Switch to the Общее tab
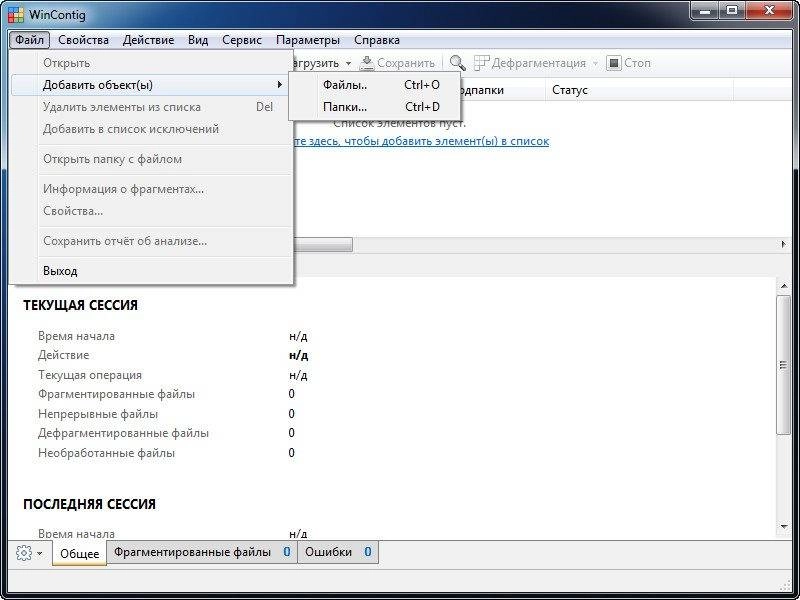The height and width of the screenshot is (600, 800). pos(80,553)
